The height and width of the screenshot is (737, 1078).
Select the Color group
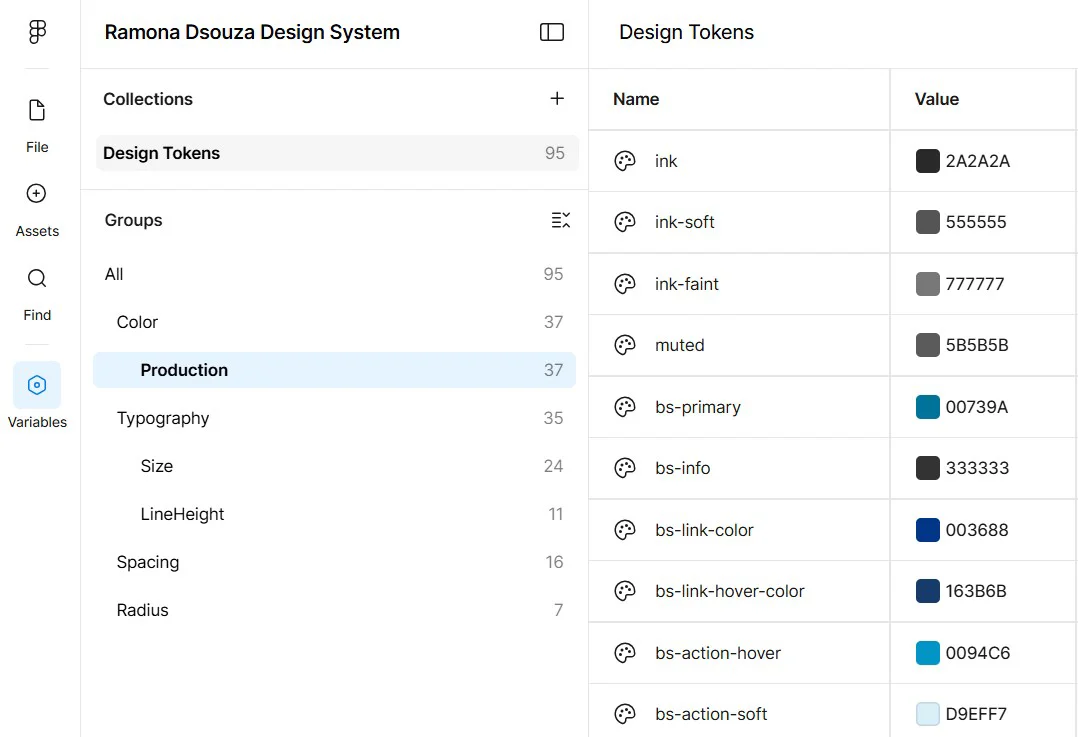pos(334,322)
